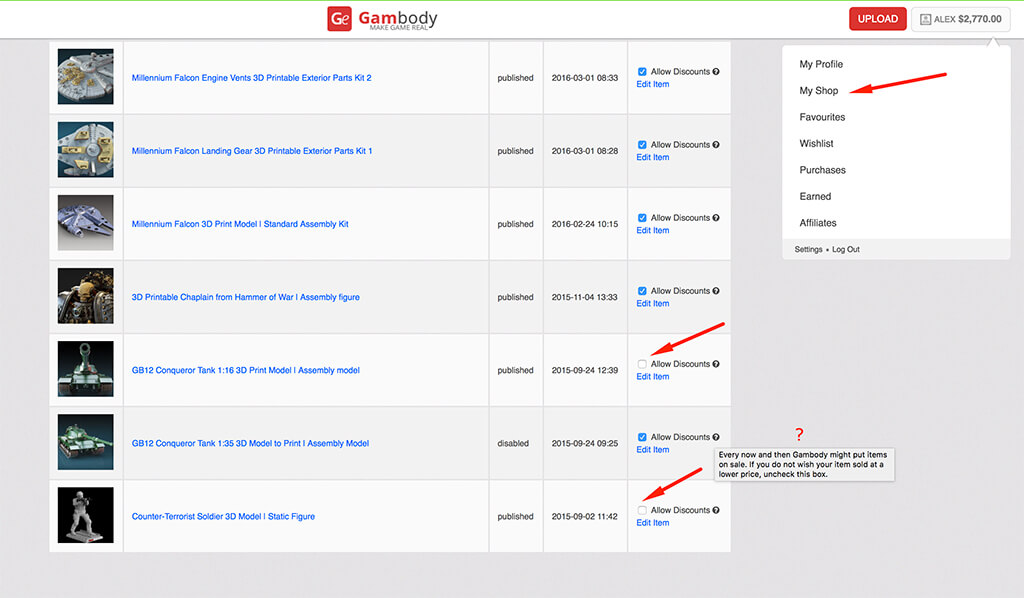Toggle the ALEX $2,770.00 account dropdown

[960, 19]
